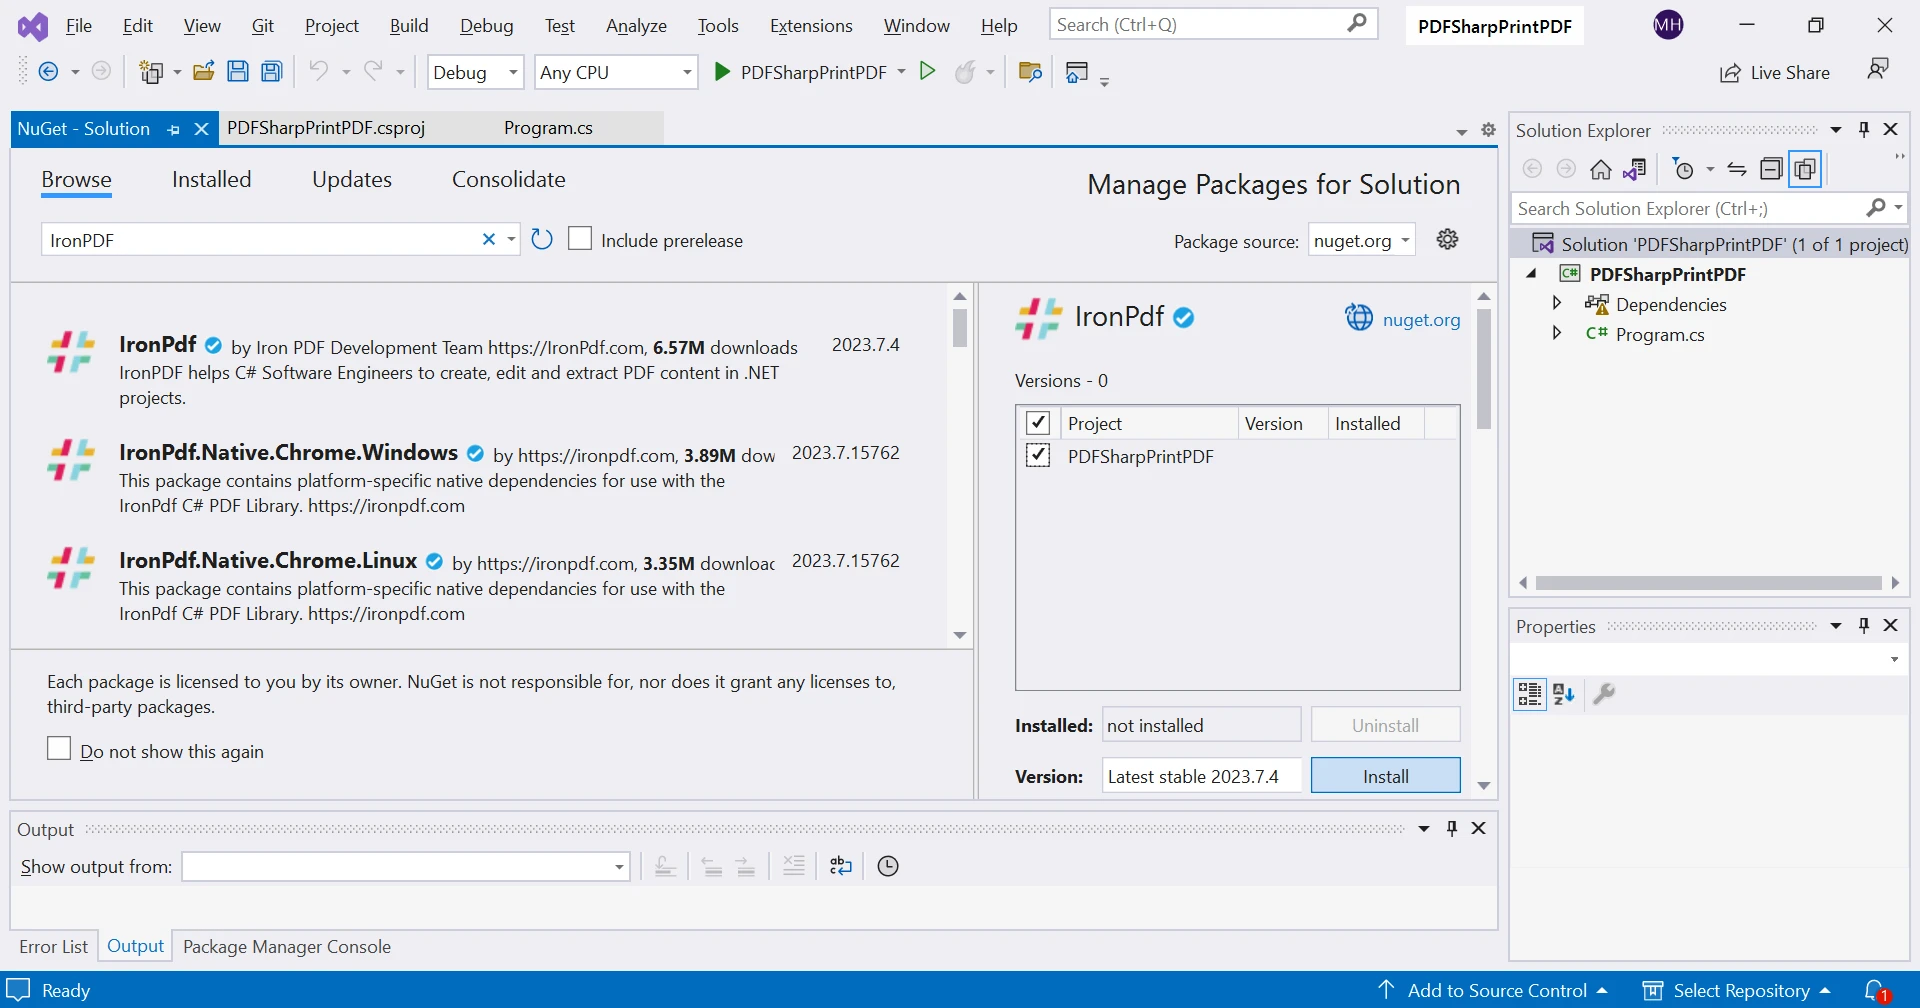
Task: Switch to the Installed tab
Action: [x=211, y=179]
